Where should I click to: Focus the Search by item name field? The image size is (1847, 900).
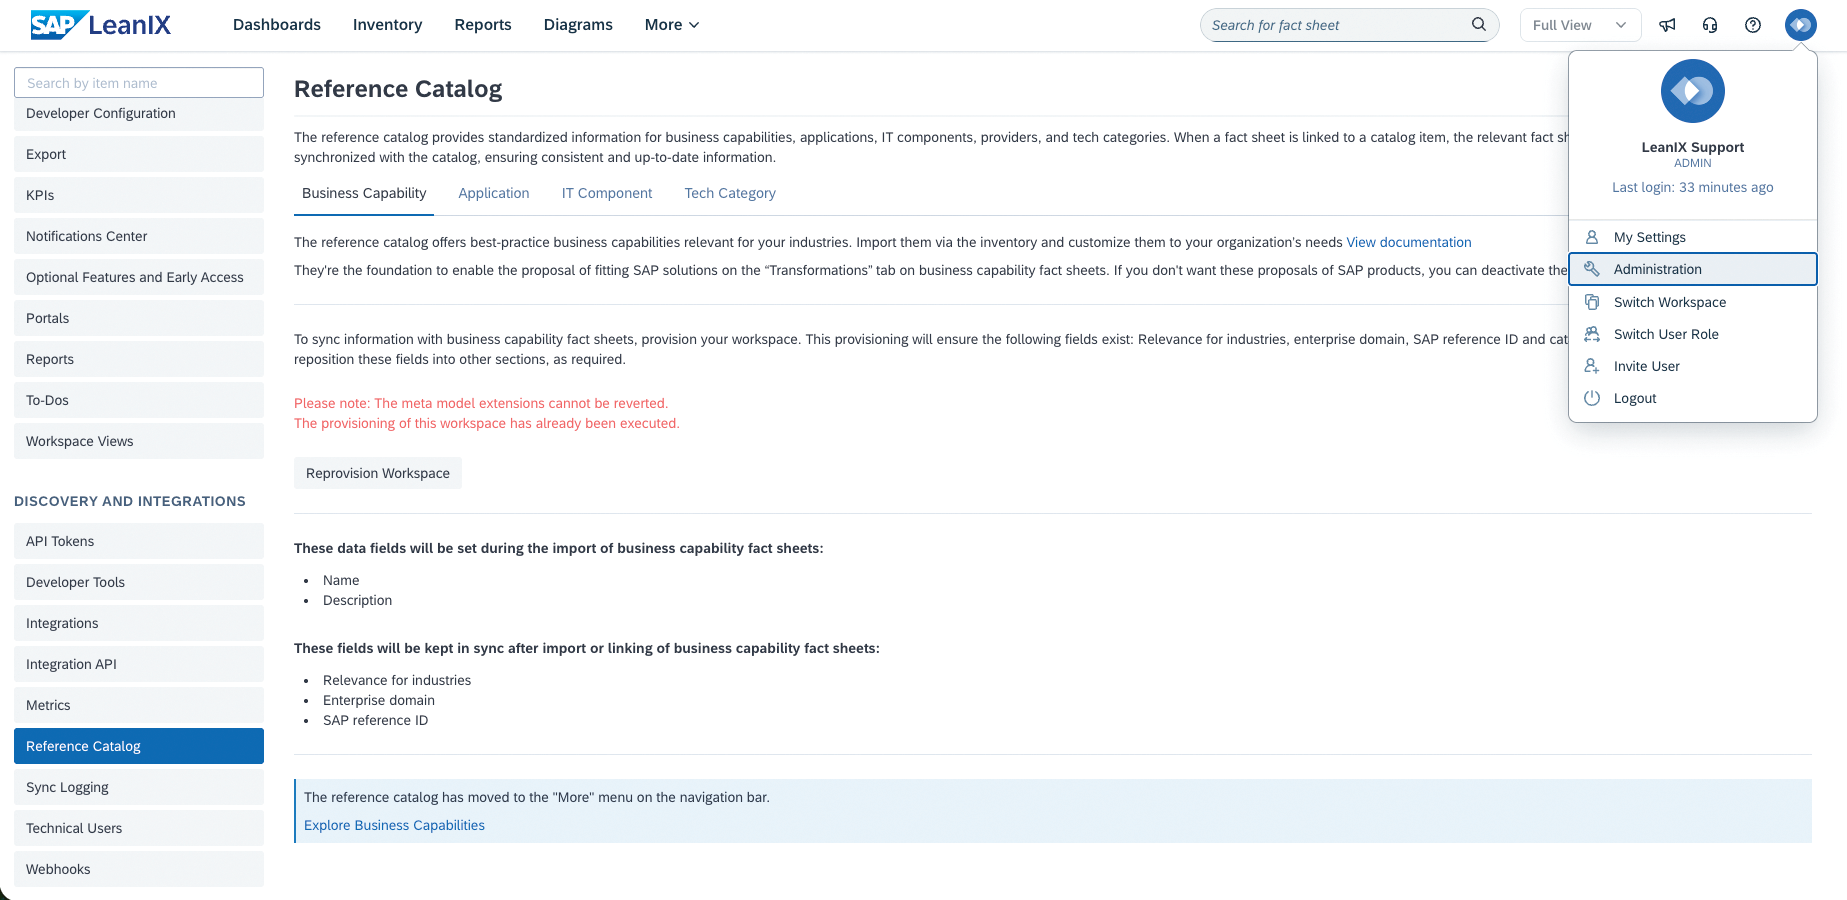pyautogui.click(x=139, y=83)
